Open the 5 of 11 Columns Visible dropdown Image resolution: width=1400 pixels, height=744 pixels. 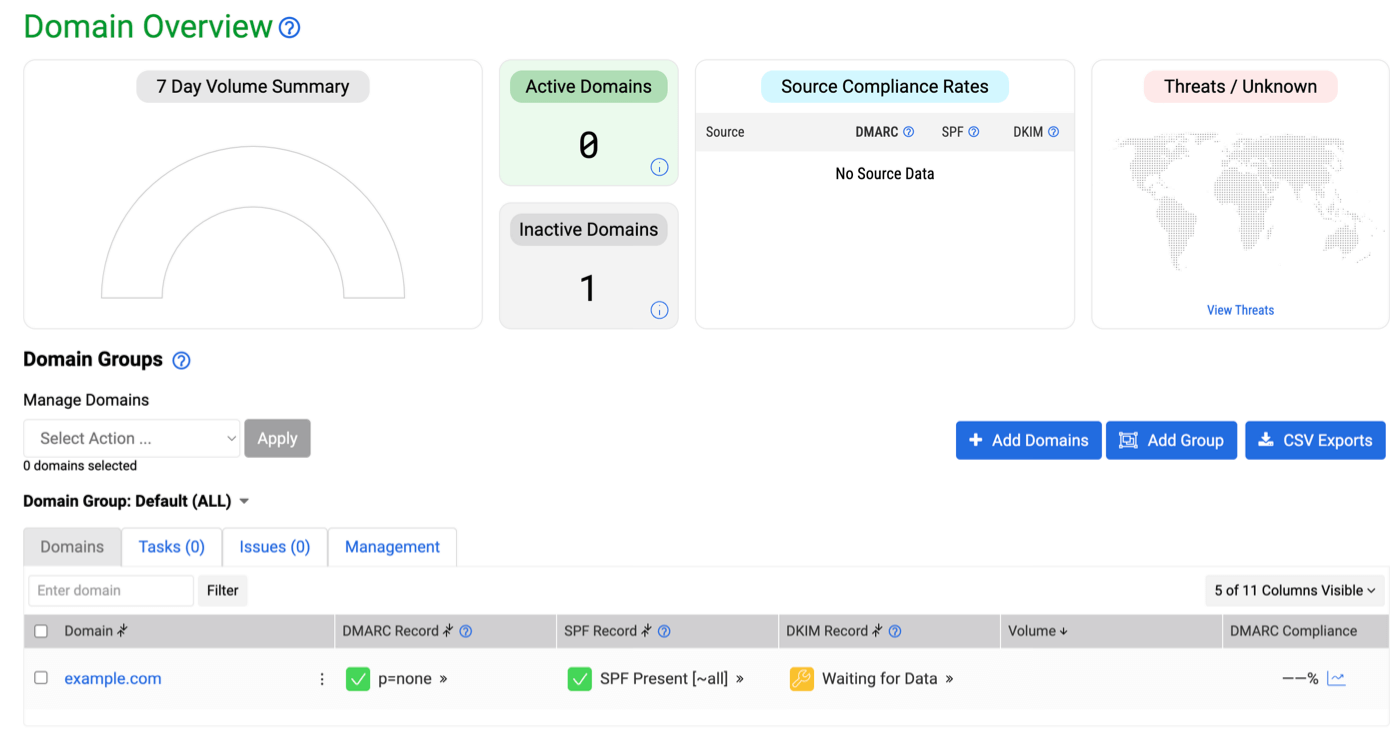click(1294, 590)
